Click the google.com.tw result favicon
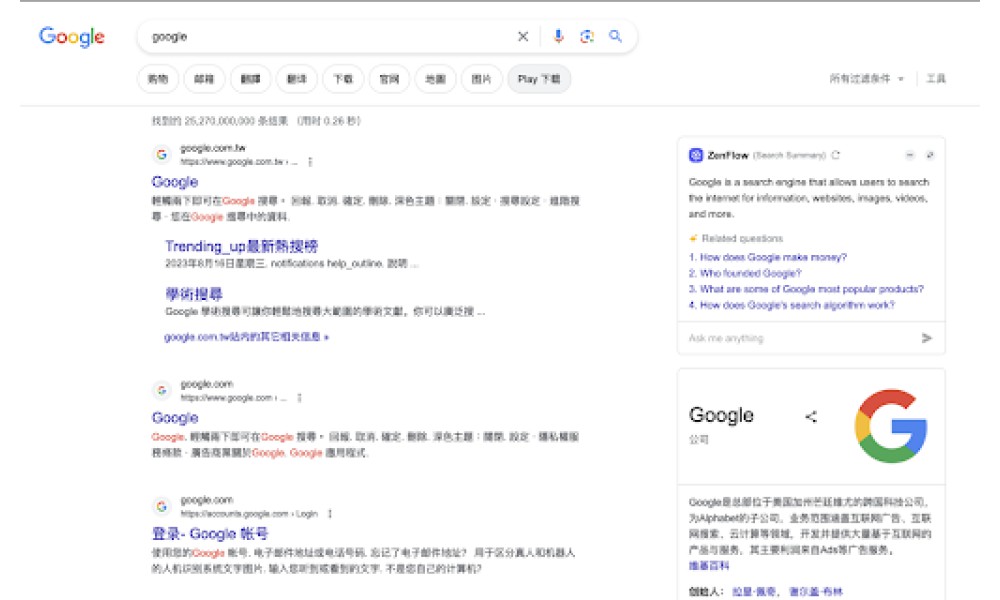This screenshot has width=1000, height=600. pyautogui.click(x=162, y=154)
